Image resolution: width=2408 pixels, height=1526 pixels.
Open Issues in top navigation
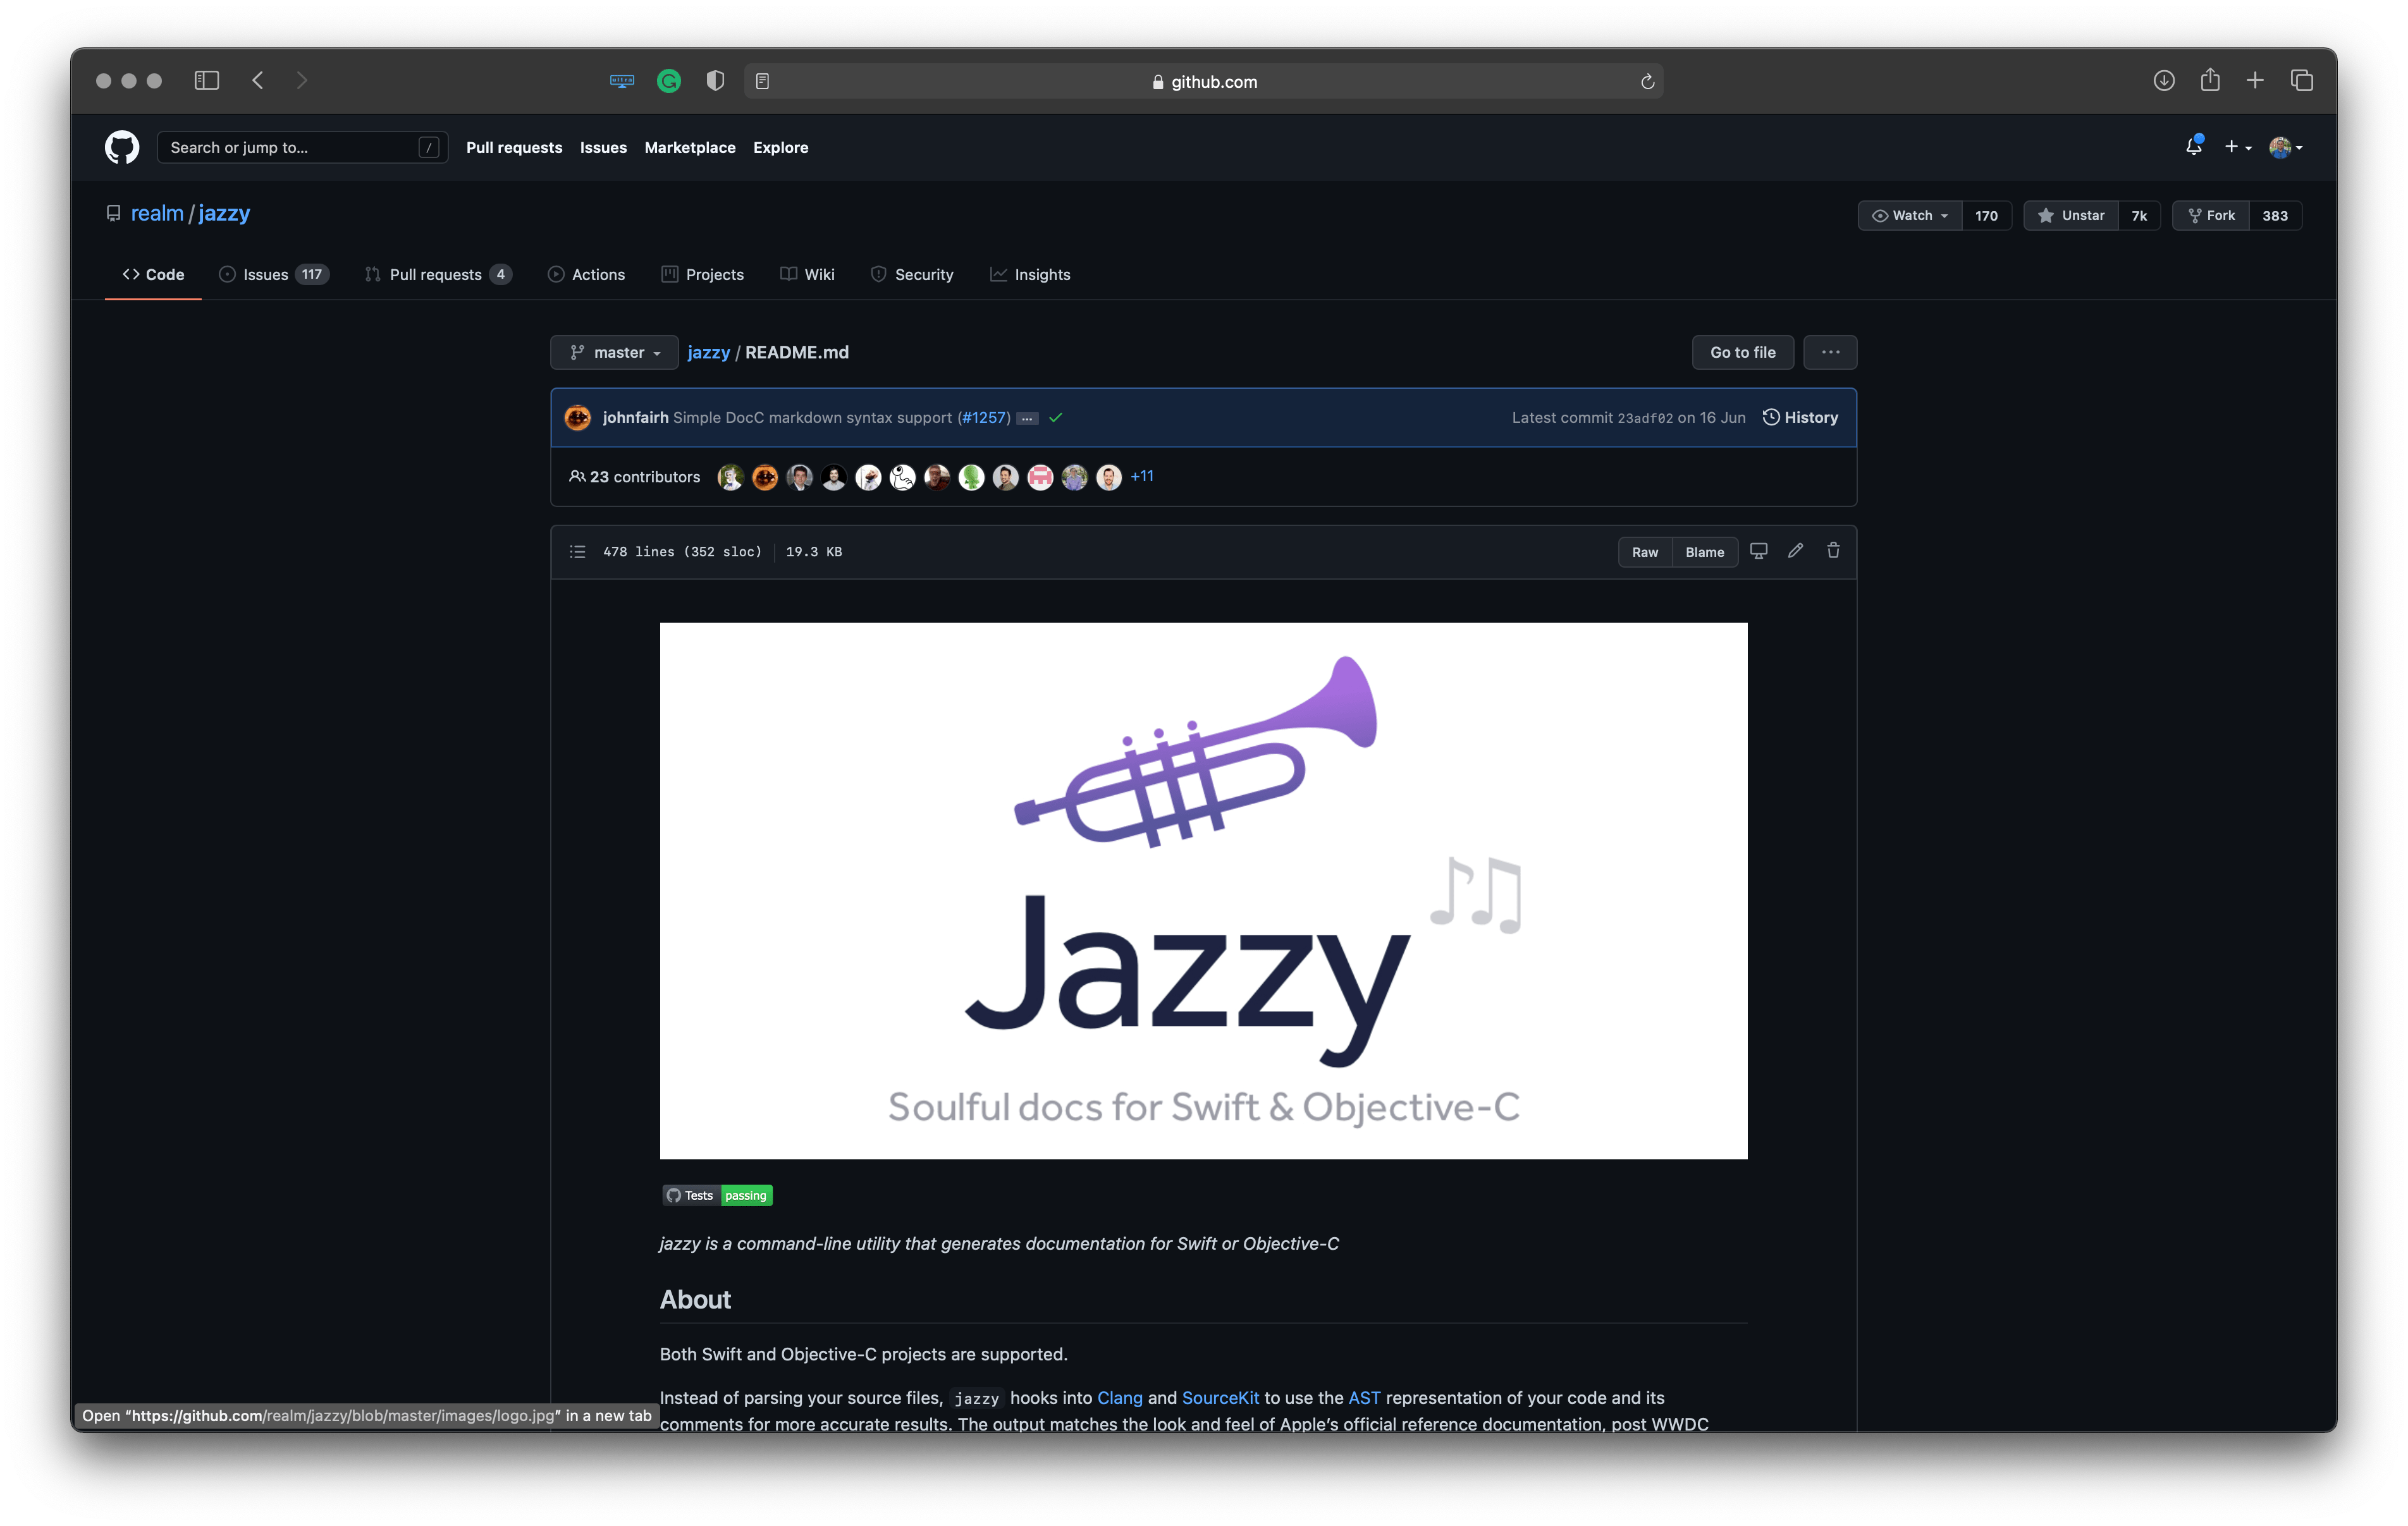tap(603, 147)
